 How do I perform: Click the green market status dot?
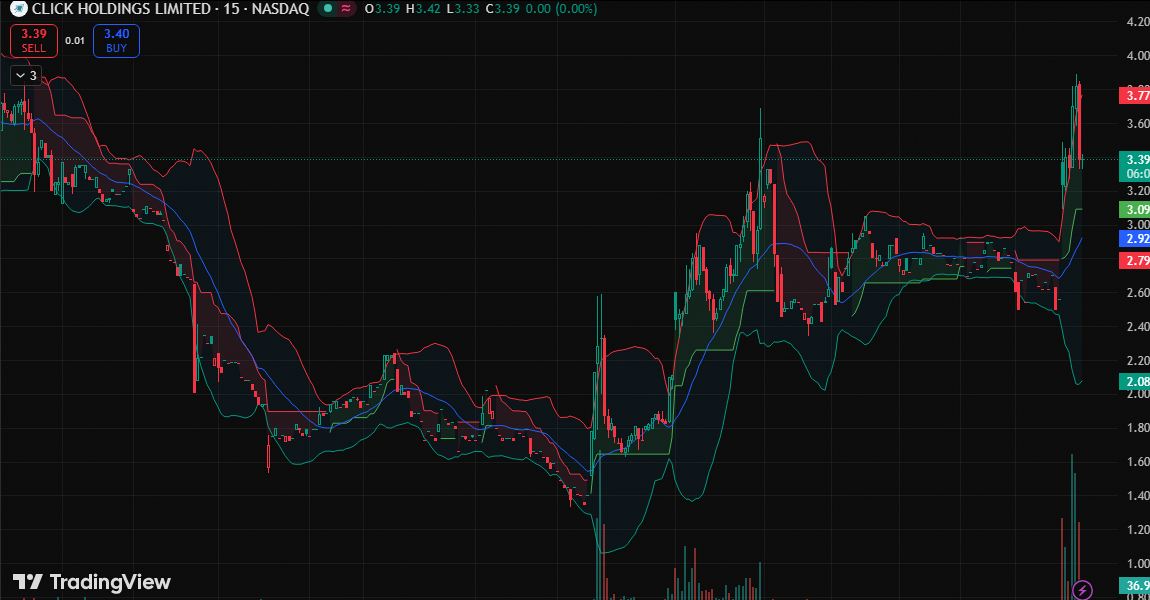click(x=328, y=9)
